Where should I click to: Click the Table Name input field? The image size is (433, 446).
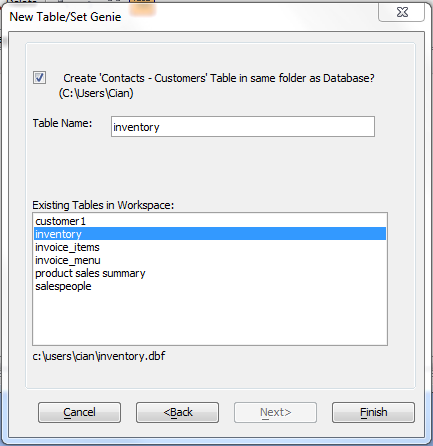pos(243,127)
